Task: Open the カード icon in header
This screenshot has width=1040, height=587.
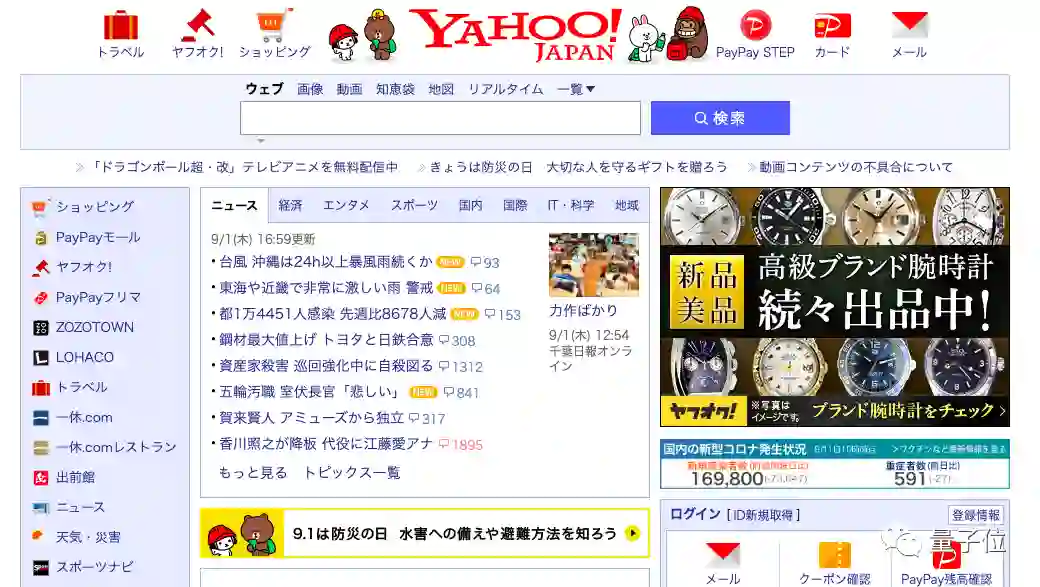Action: 832,27
